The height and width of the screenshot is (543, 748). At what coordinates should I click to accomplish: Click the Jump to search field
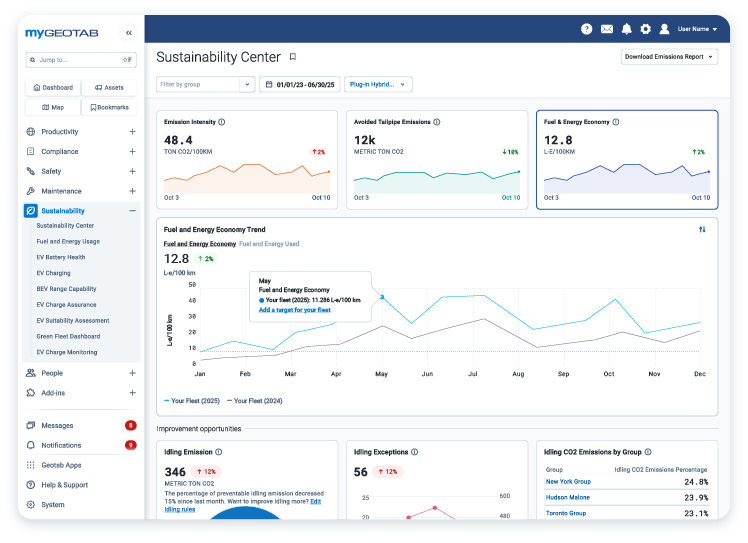click(81, 60)
